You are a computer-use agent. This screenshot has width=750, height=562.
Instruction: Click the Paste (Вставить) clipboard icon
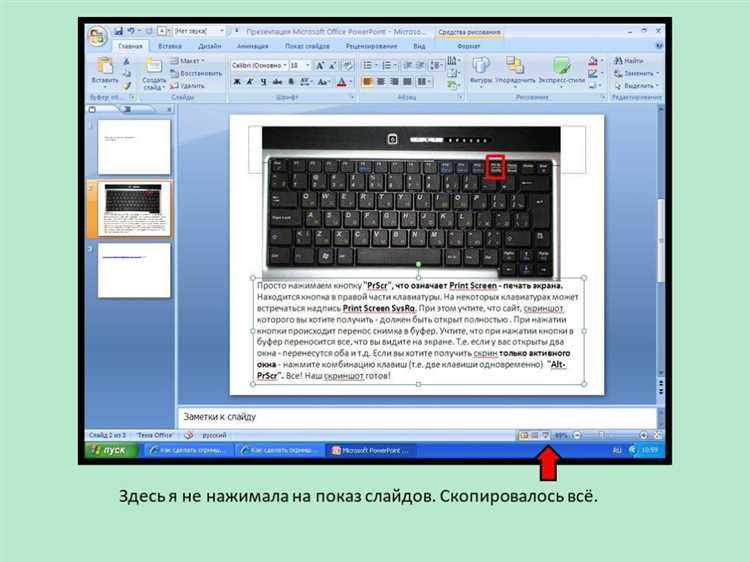pos(104,66)
